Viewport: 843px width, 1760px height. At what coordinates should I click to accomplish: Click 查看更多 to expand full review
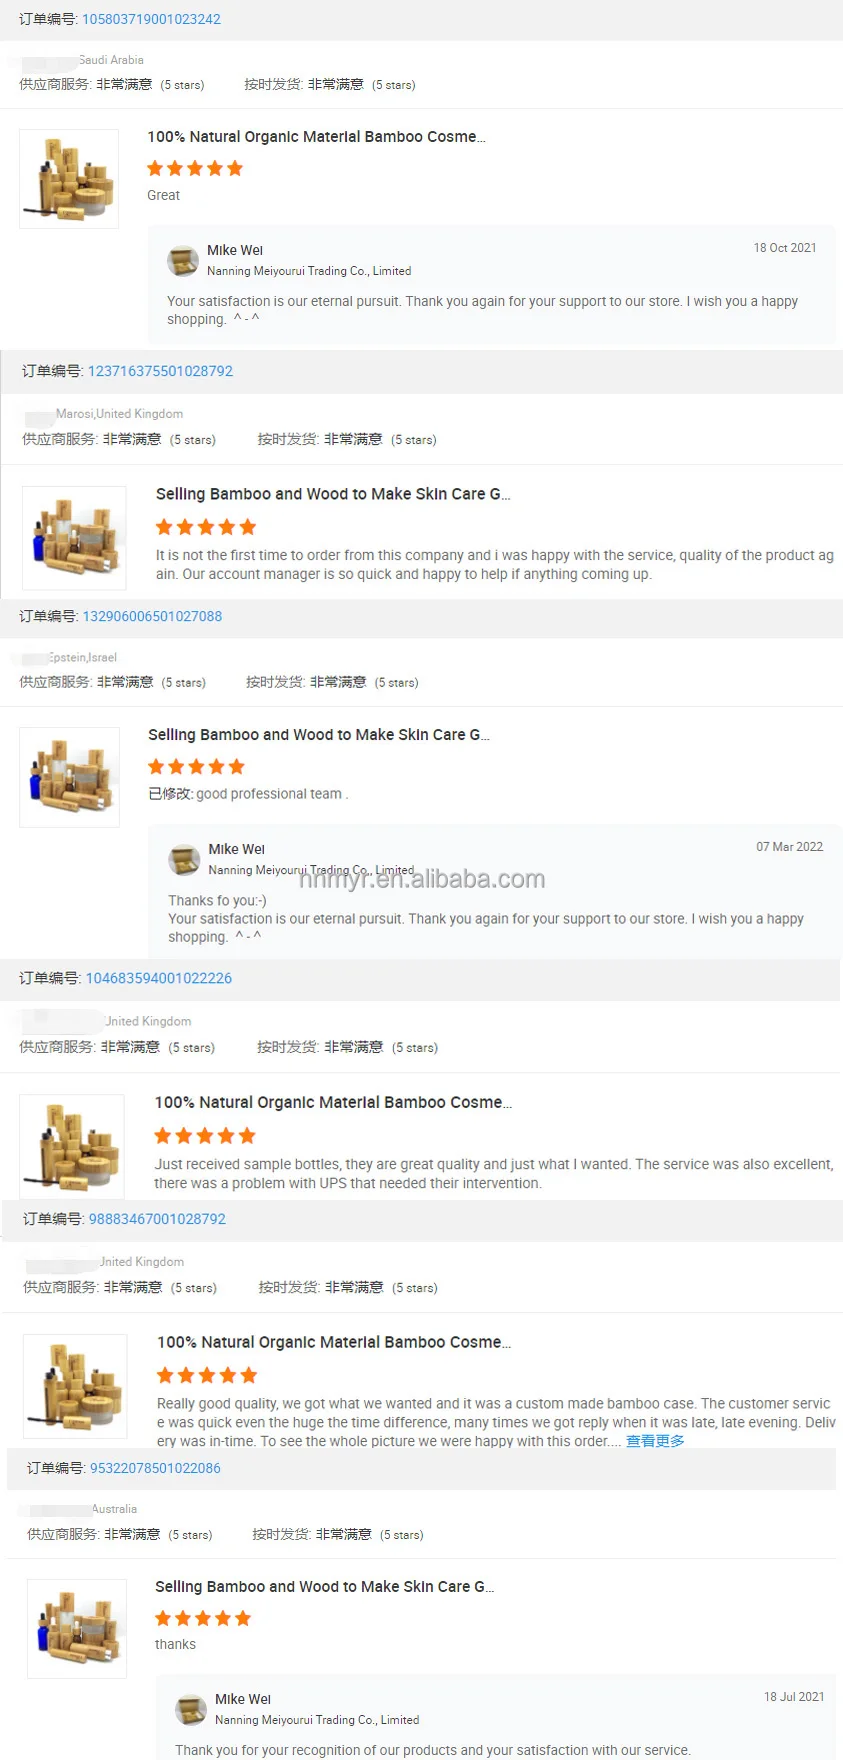point(655,1441)
